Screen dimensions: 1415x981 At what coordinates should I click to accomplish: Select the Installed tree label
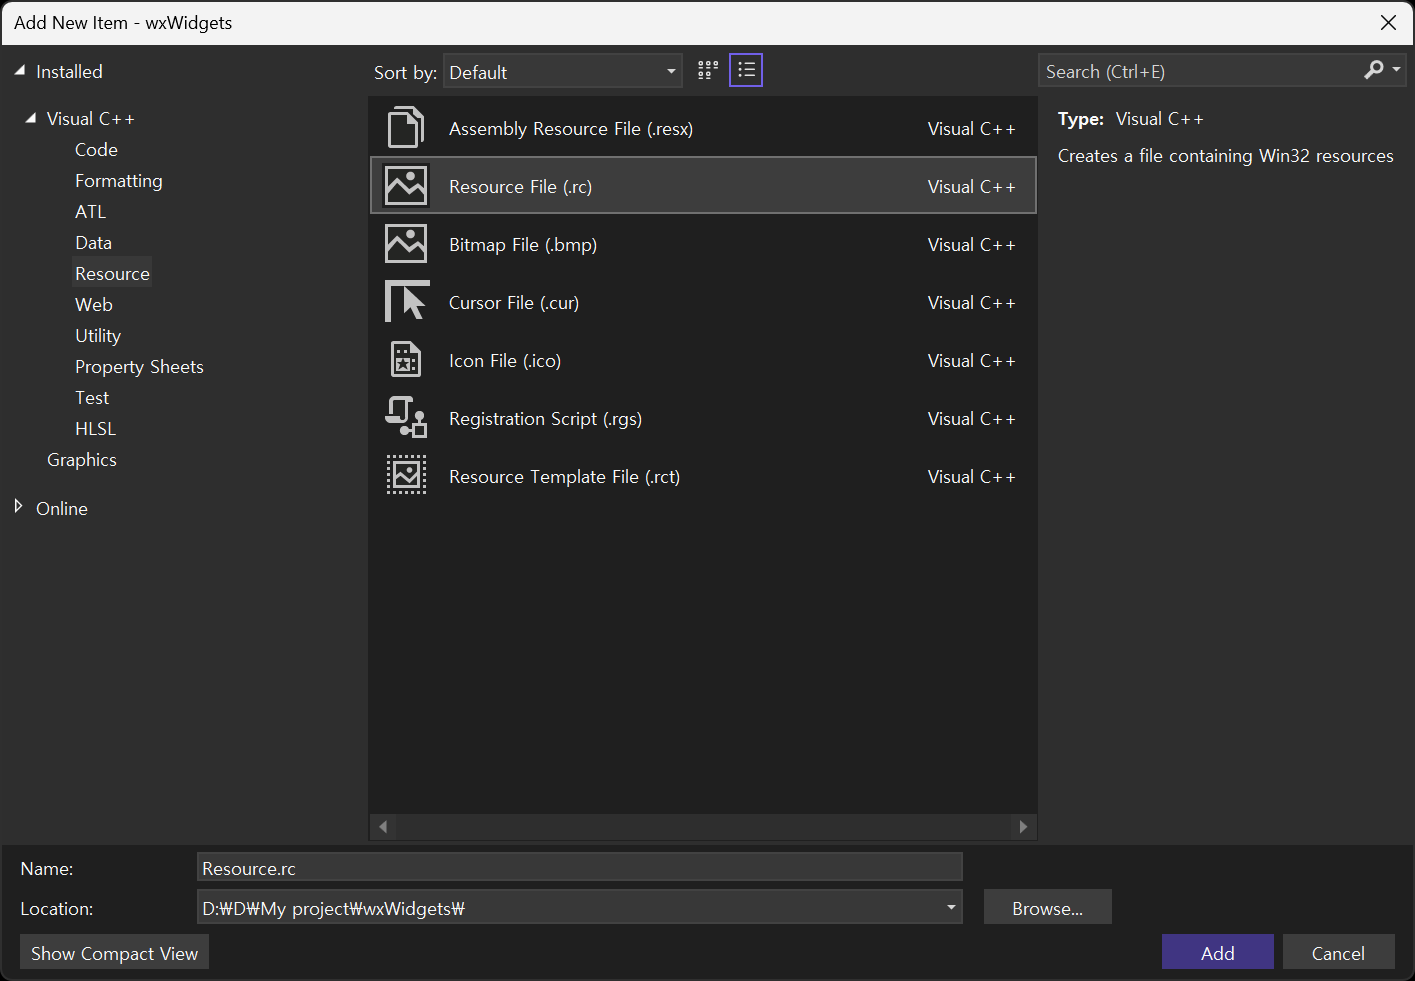click(x=69, y=72)
